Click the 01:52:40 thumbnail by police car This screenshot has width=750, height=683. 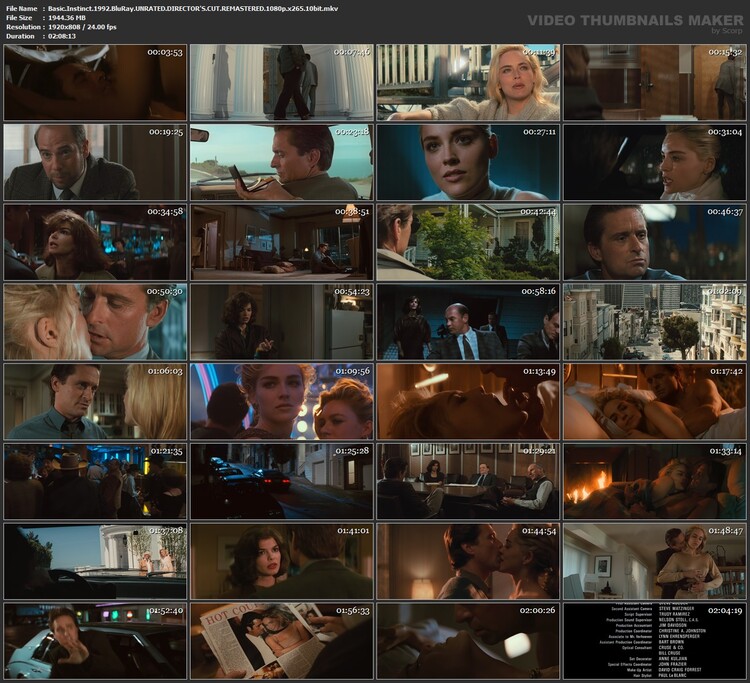(95, 640)
